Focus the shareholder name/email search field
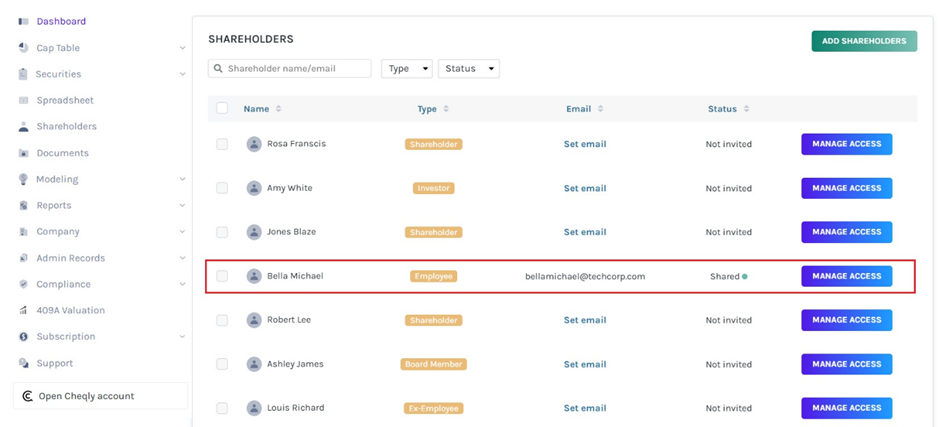This screenshot has width=939, height=427. pyautogui.click(x=290, y=68)
